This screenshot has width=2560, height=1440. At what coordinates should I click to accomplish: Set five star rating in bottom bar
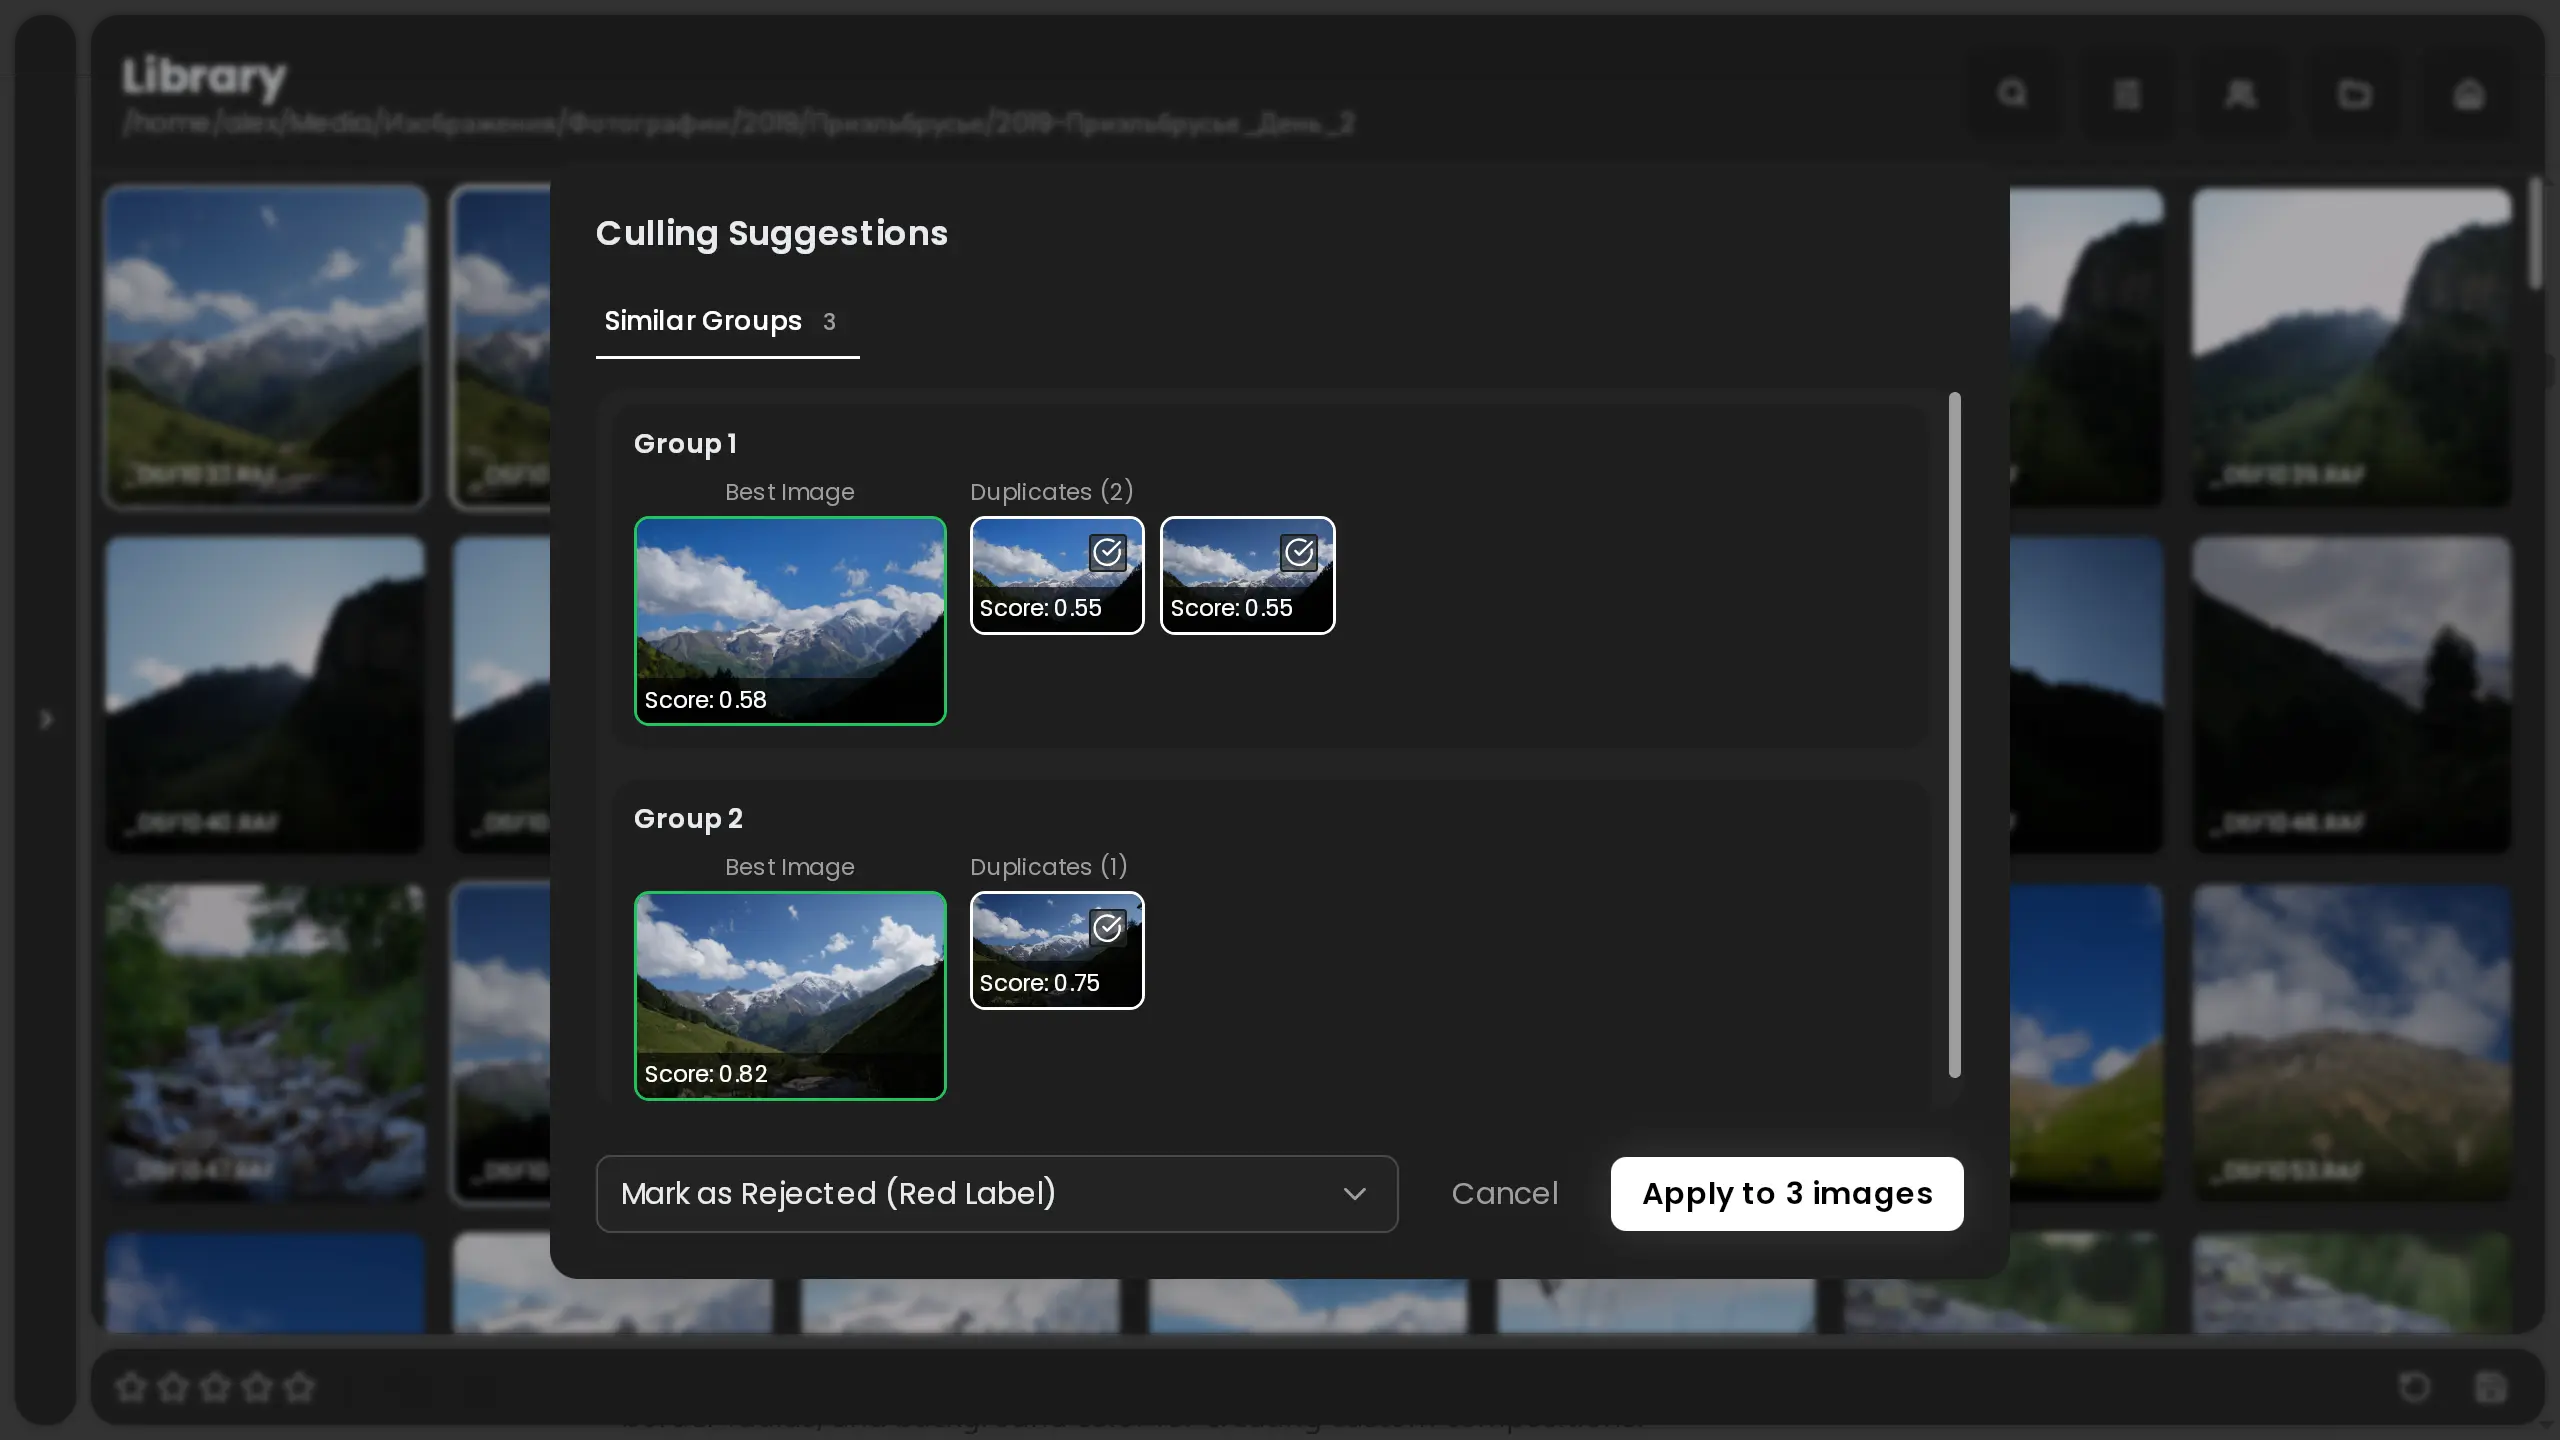[299, 1387]
